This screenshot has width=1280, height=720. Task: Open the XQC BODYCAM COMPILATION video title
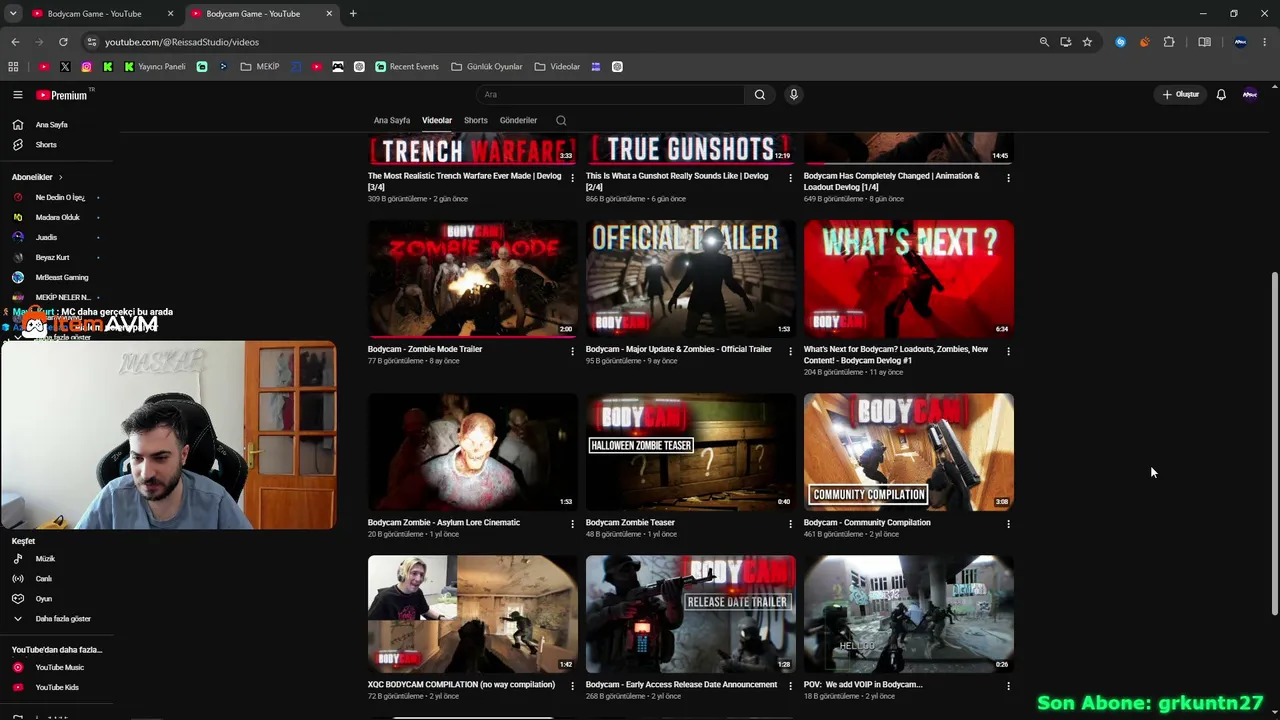pos(461,685)
